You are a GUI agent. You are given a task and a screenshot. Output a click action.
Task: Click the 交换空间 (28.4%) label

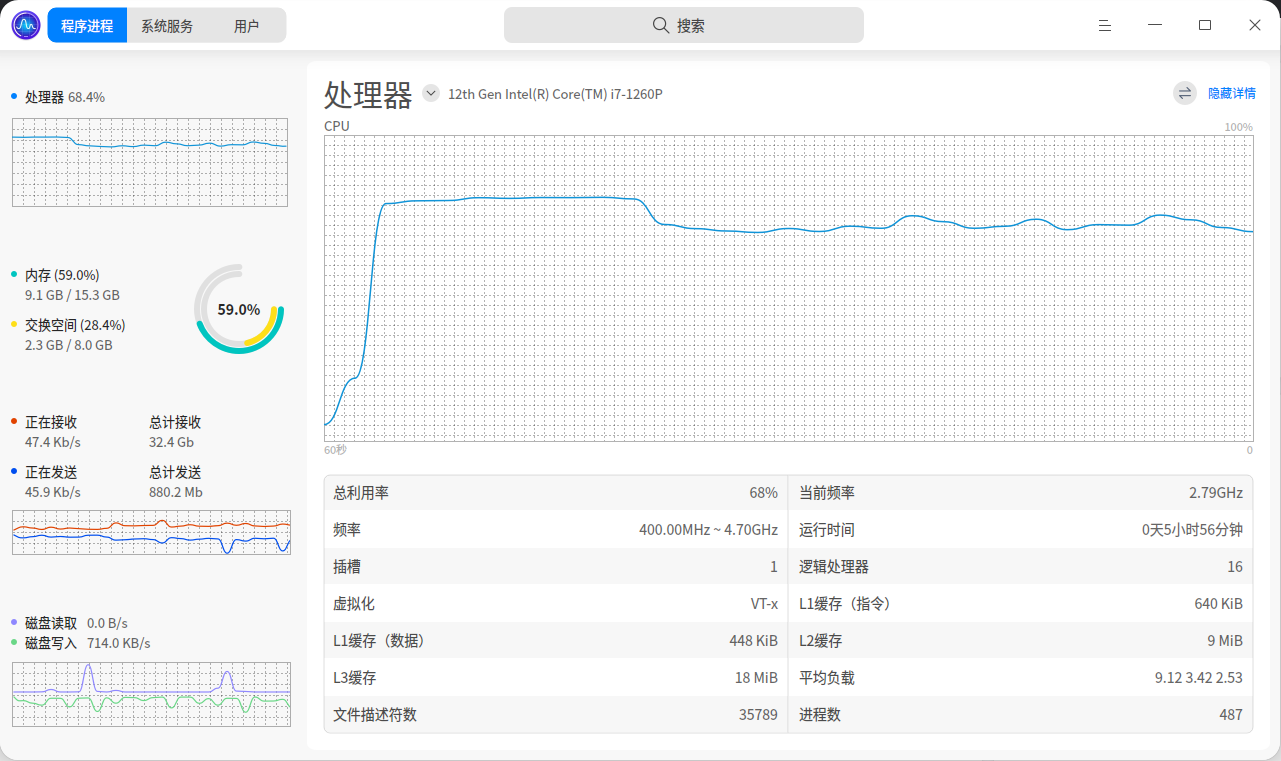[75, 325]
